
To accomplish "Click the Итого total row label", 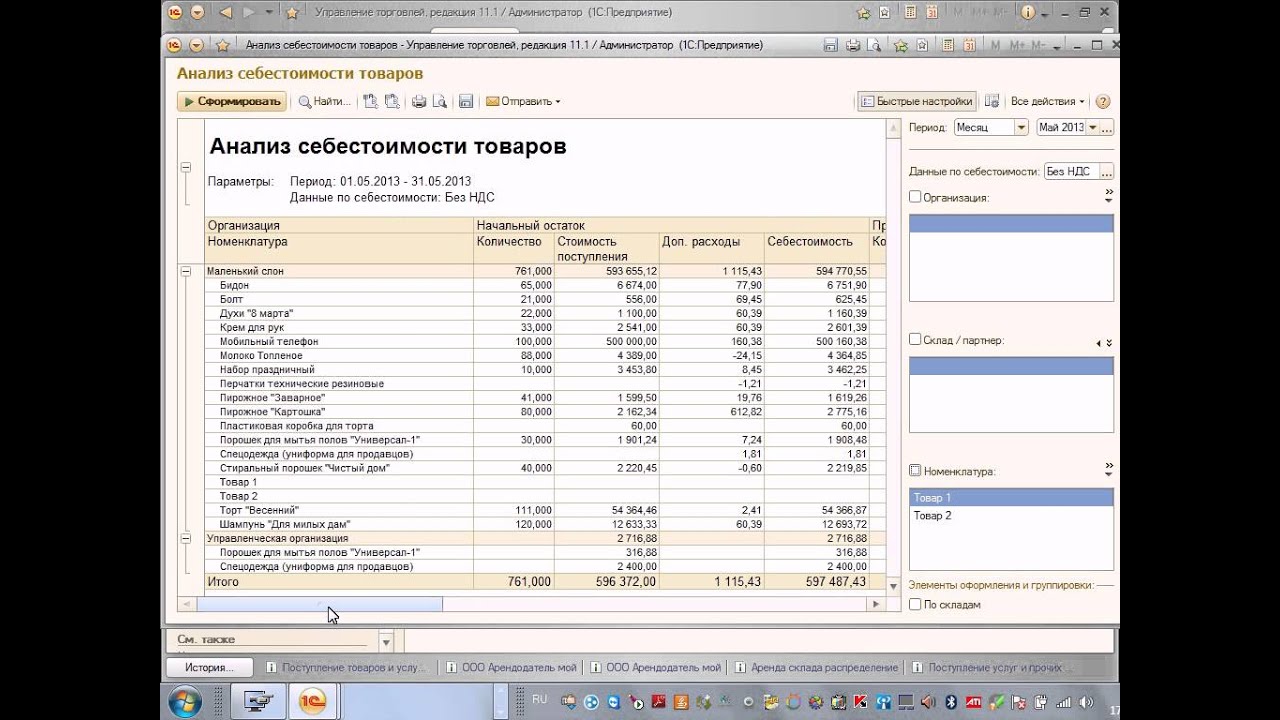I will point(223,581).
